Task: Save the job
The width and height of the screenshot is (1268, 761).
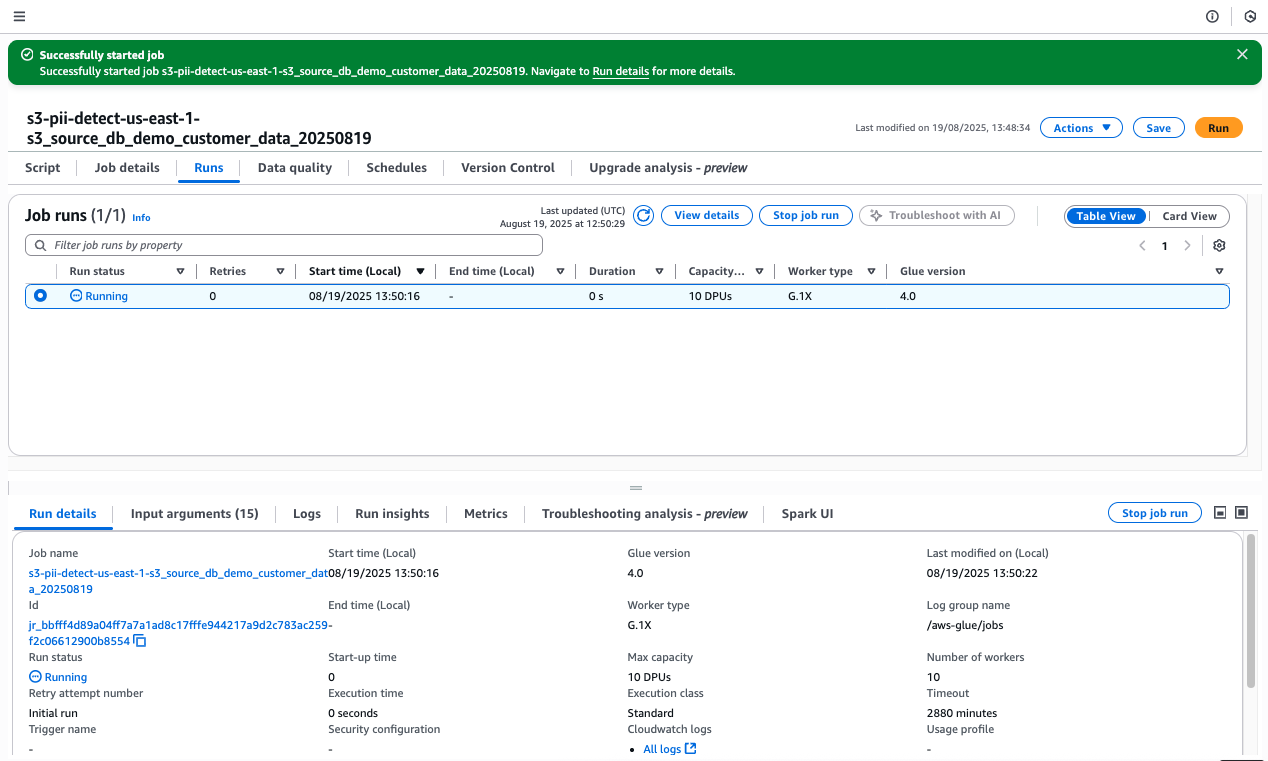Action: coord(1158,128)
